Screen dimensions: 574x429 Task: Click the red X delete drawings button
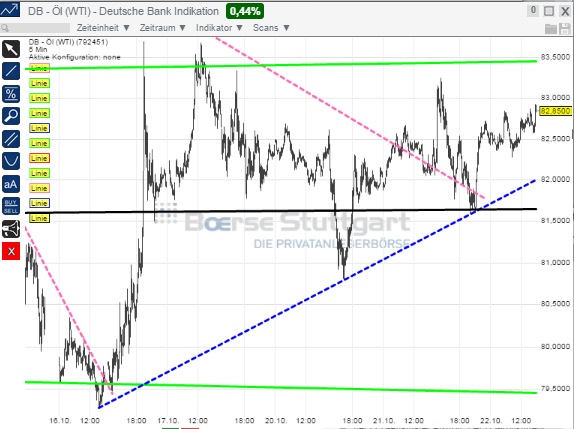(11, 251)
